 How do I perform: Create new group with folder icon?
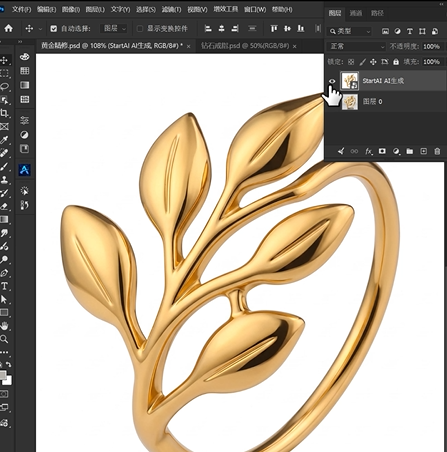[x=409, y=151]
